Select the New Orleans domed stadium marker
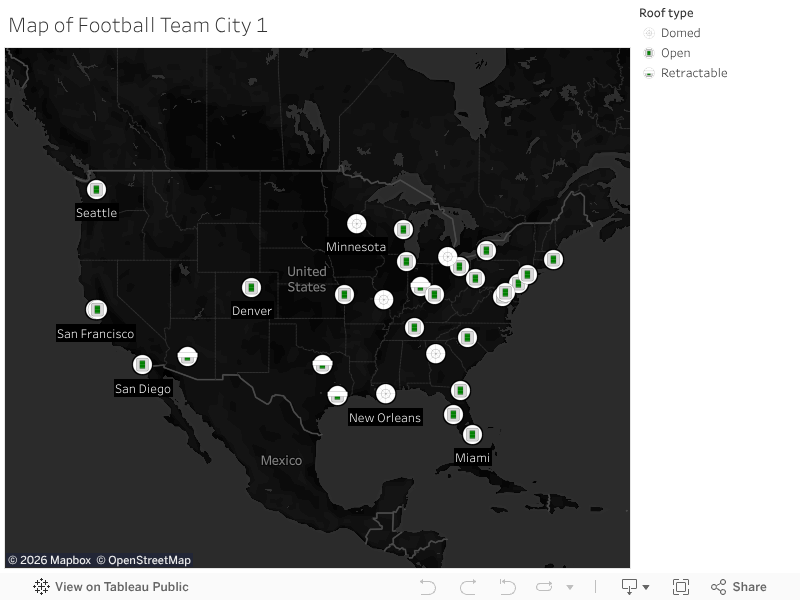 [x=385, y=394]
